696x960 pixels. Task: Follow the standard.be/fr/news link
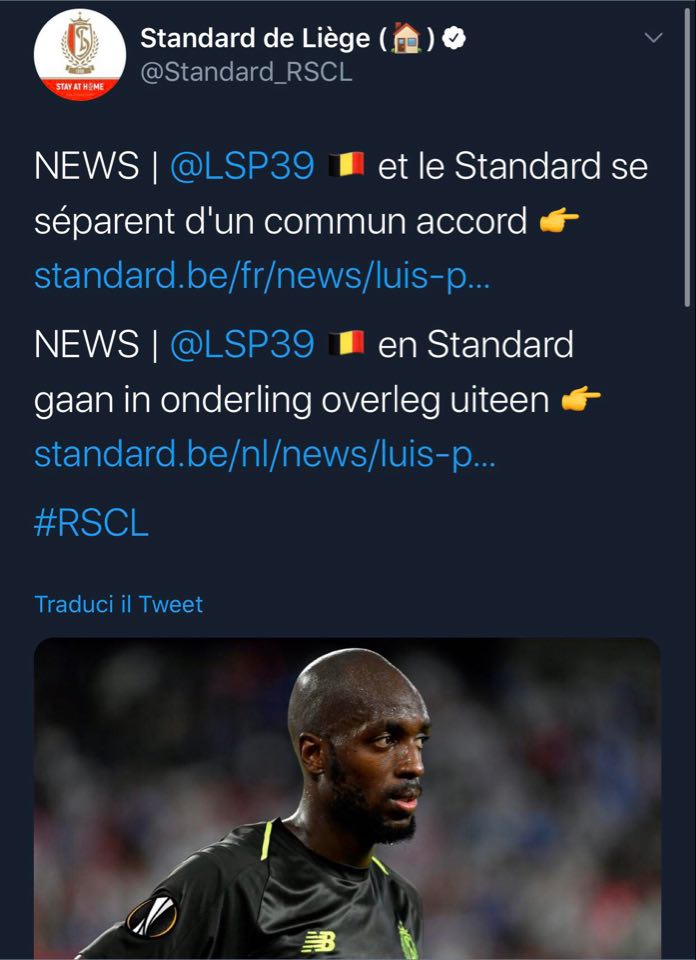(262, 276)
